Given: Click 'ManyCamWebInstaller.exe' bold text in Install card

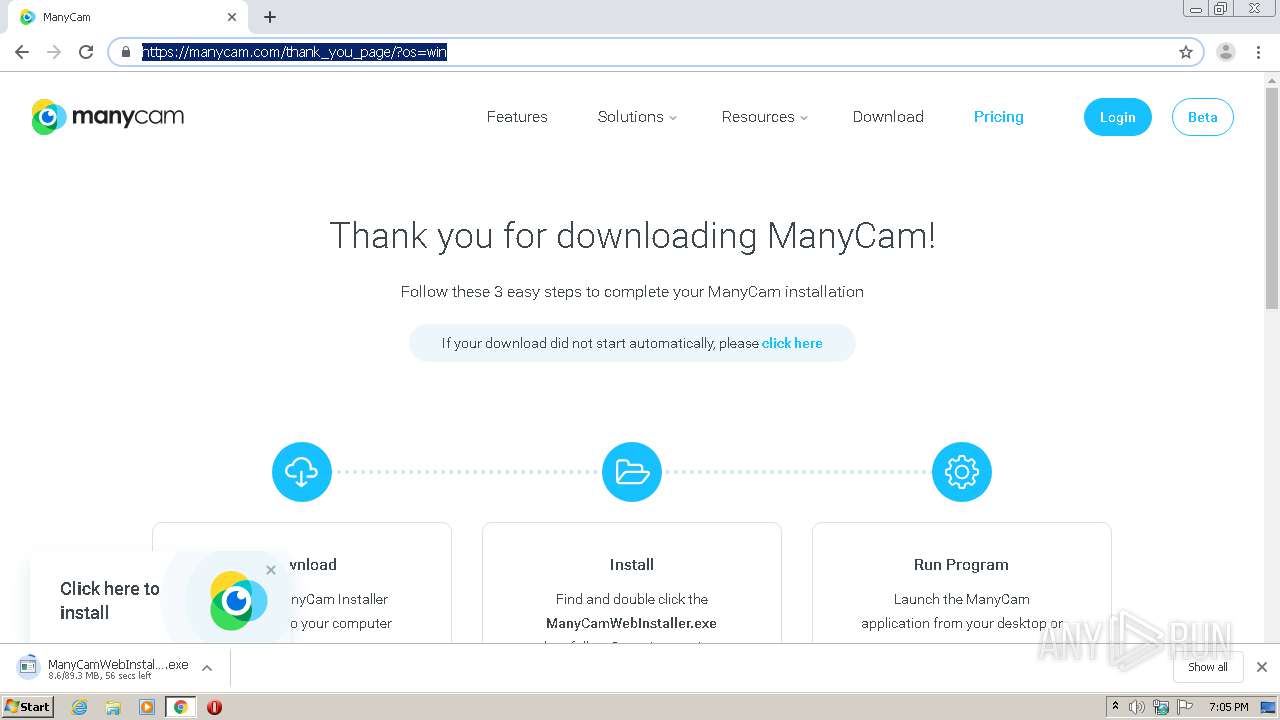Looking at the screenshot, I should tap(631, 623).
